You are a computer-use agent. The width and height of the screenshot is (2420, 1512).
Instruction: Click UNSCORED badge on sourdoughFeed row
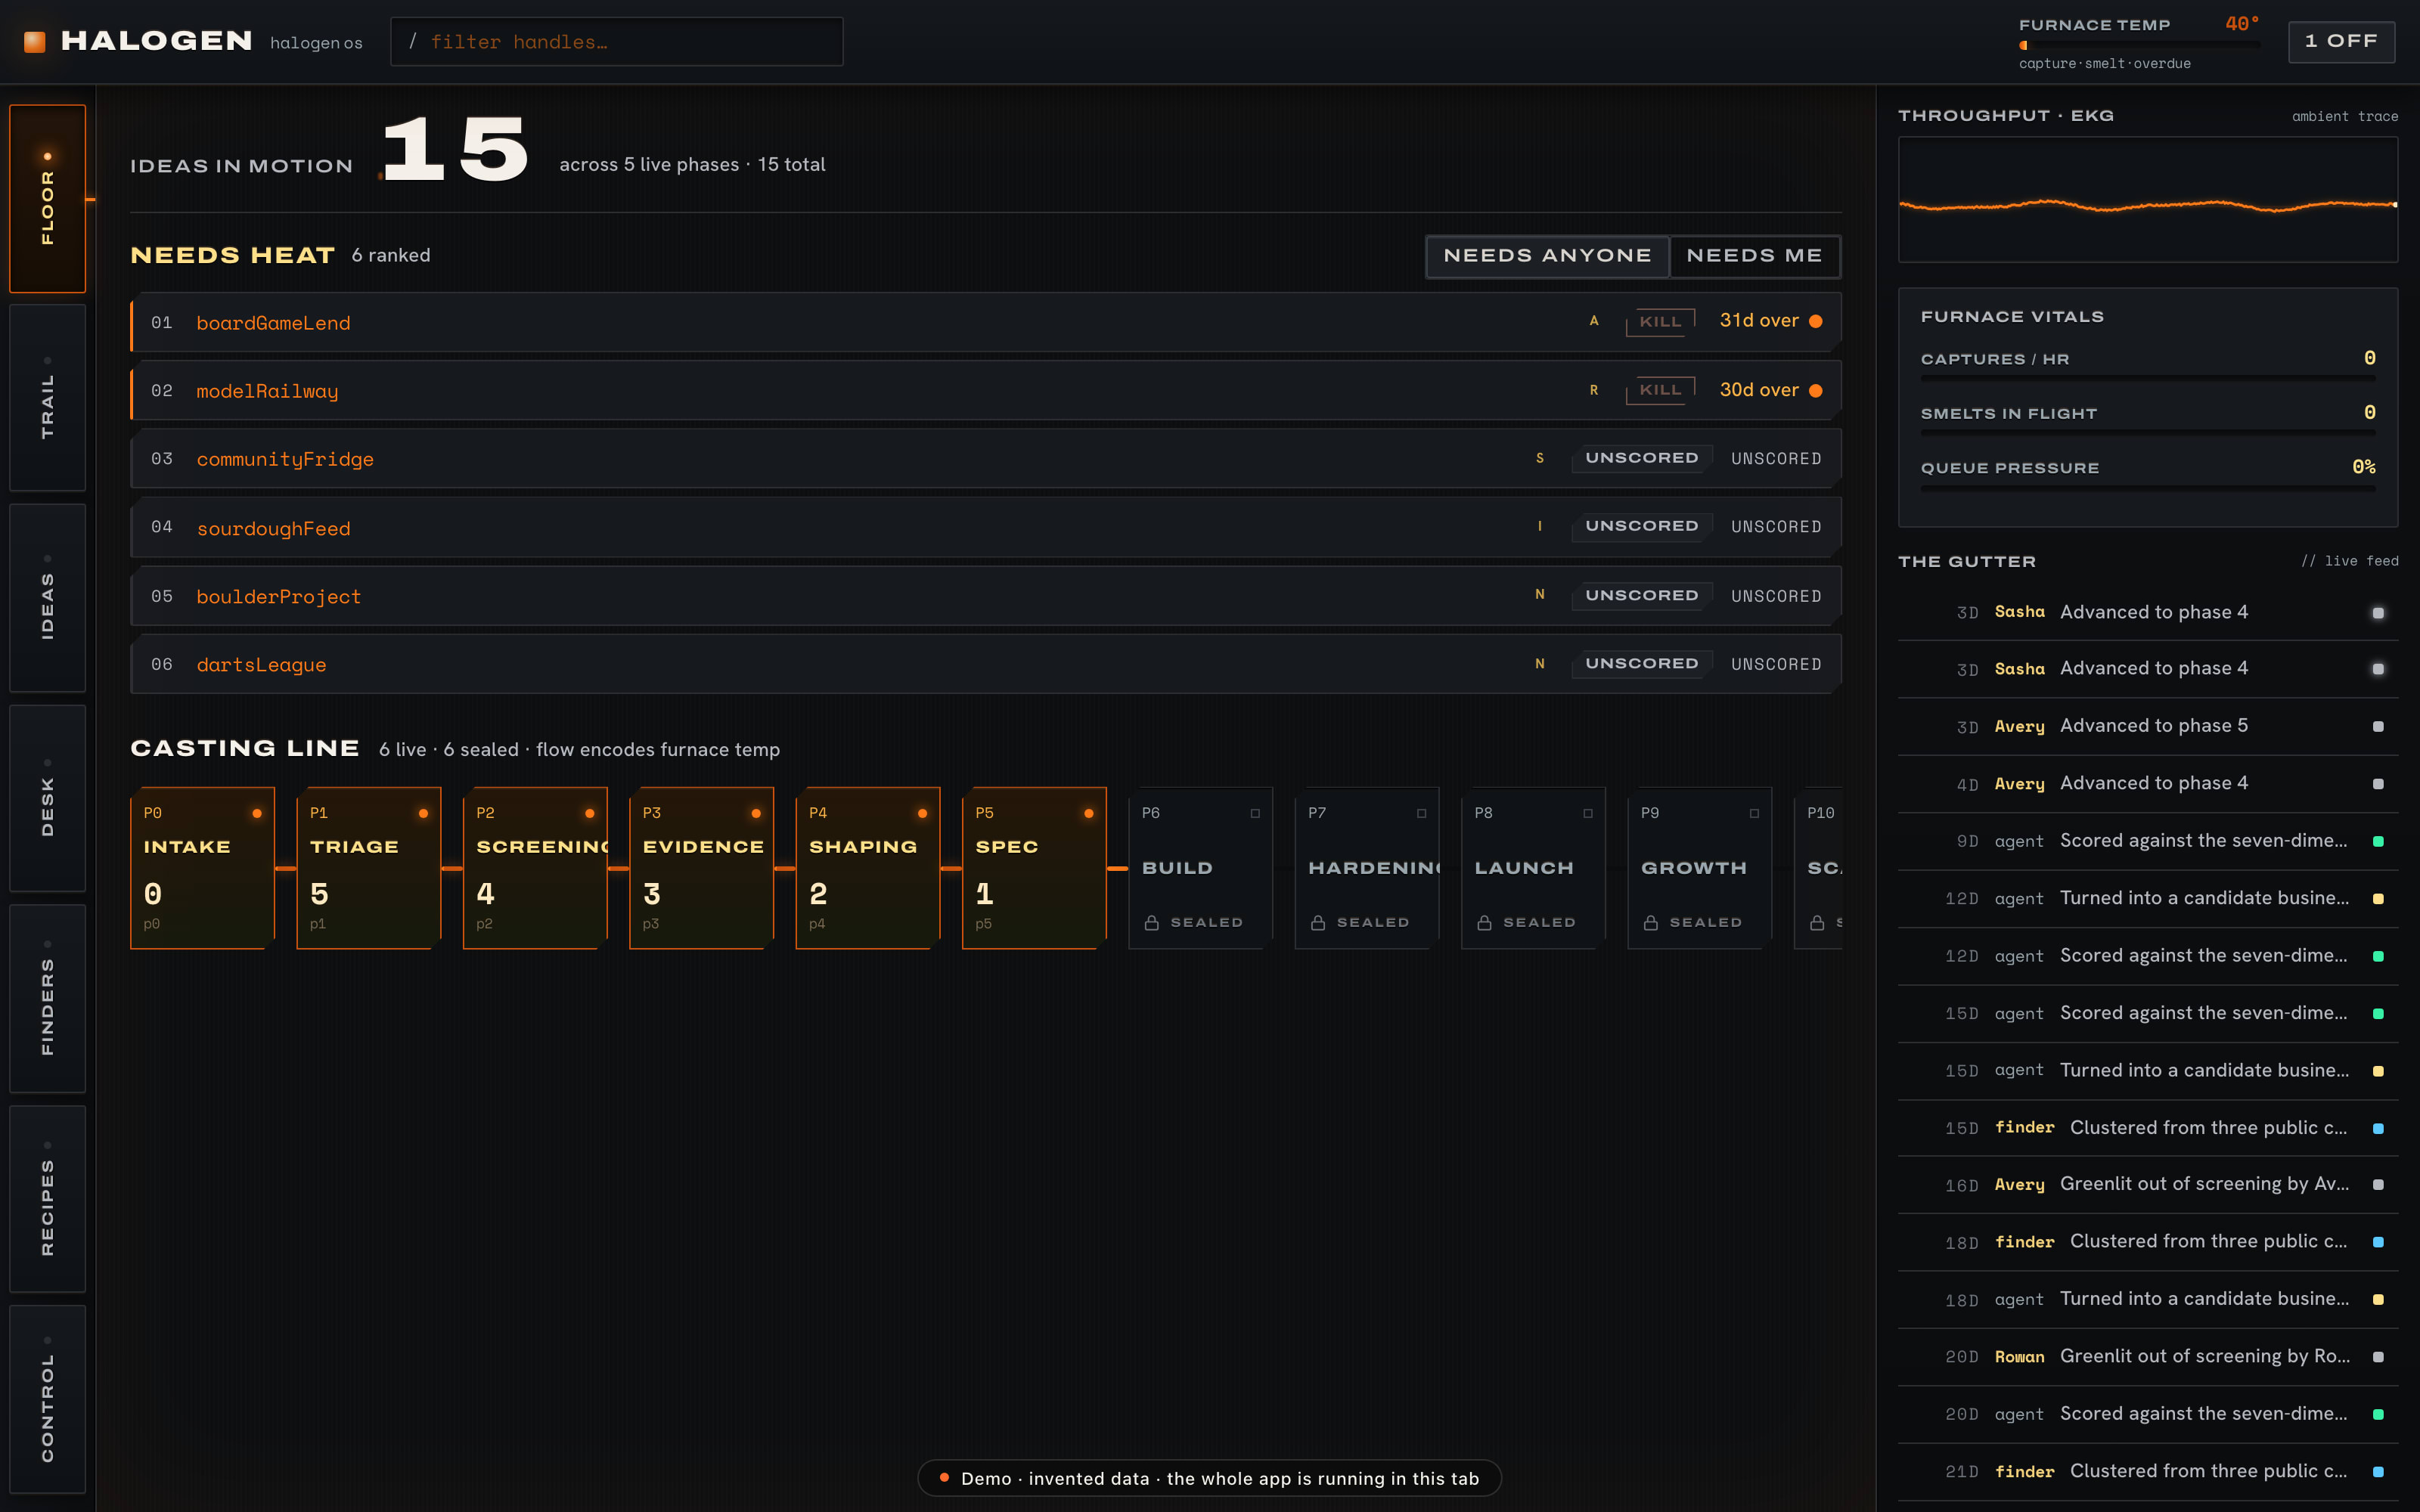click(x=1642, y=526)
